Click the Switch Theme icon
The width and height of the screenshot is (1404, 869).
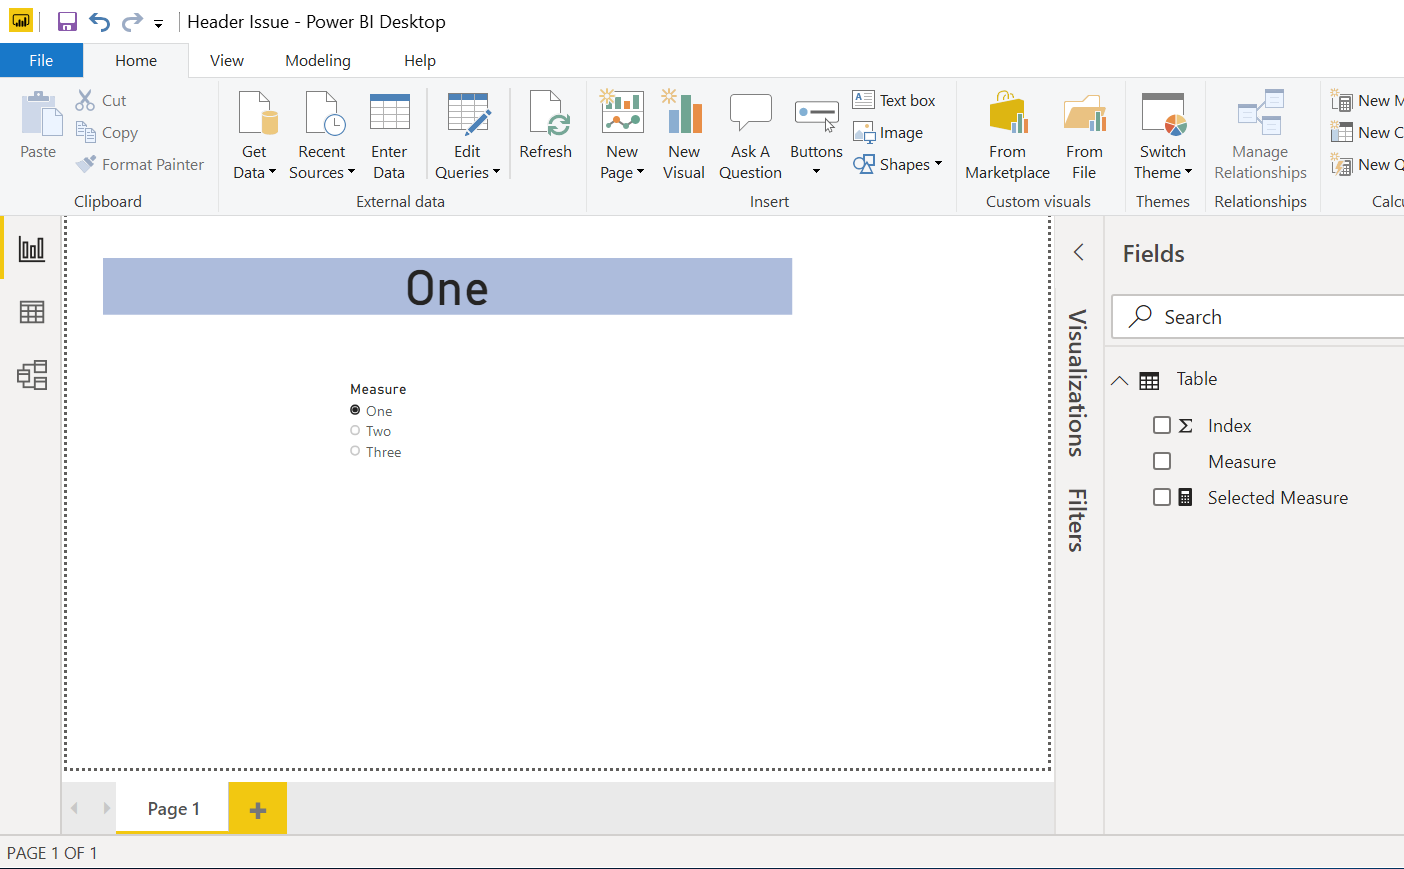point(1163,114)
